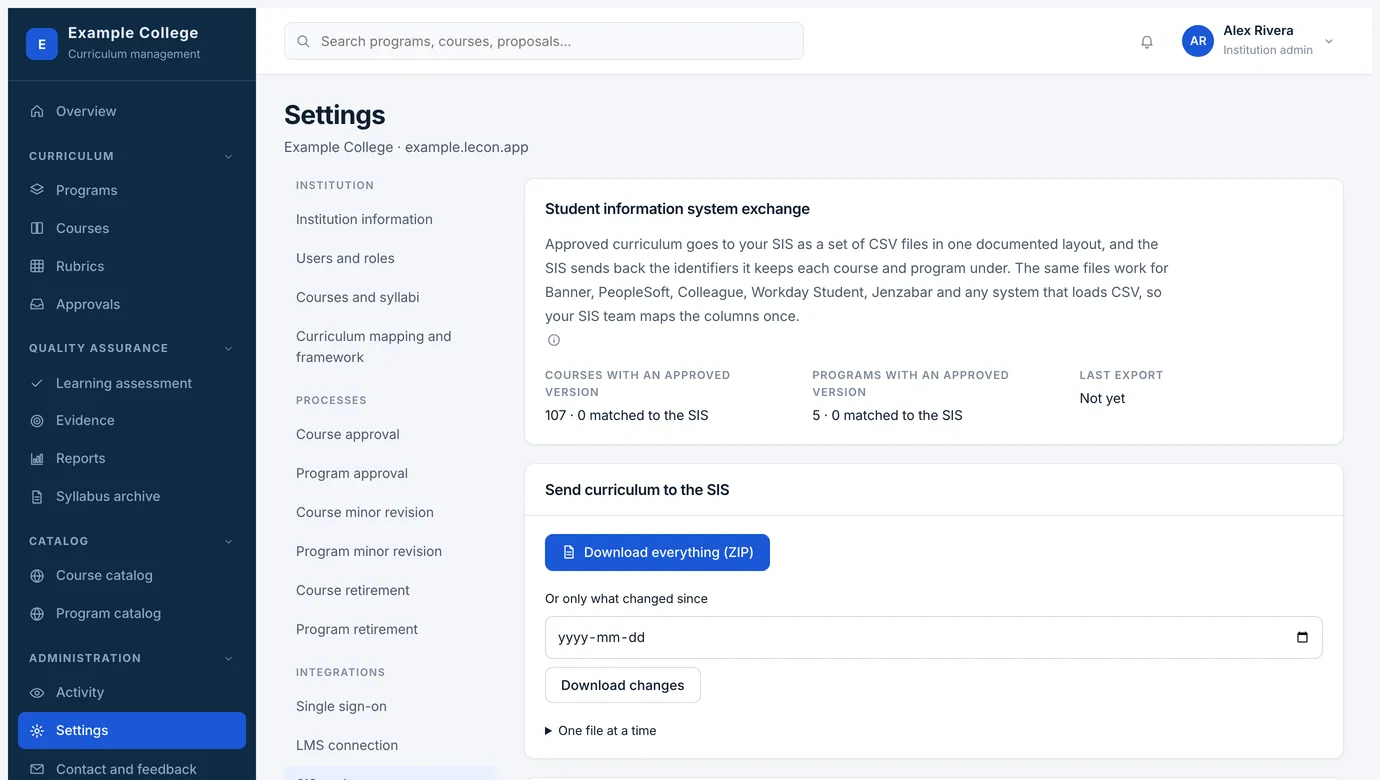Viewport: 1380px width, 780px height.
Task: Collapse the Catalog sidebar section
Action: tap(228, 542)
